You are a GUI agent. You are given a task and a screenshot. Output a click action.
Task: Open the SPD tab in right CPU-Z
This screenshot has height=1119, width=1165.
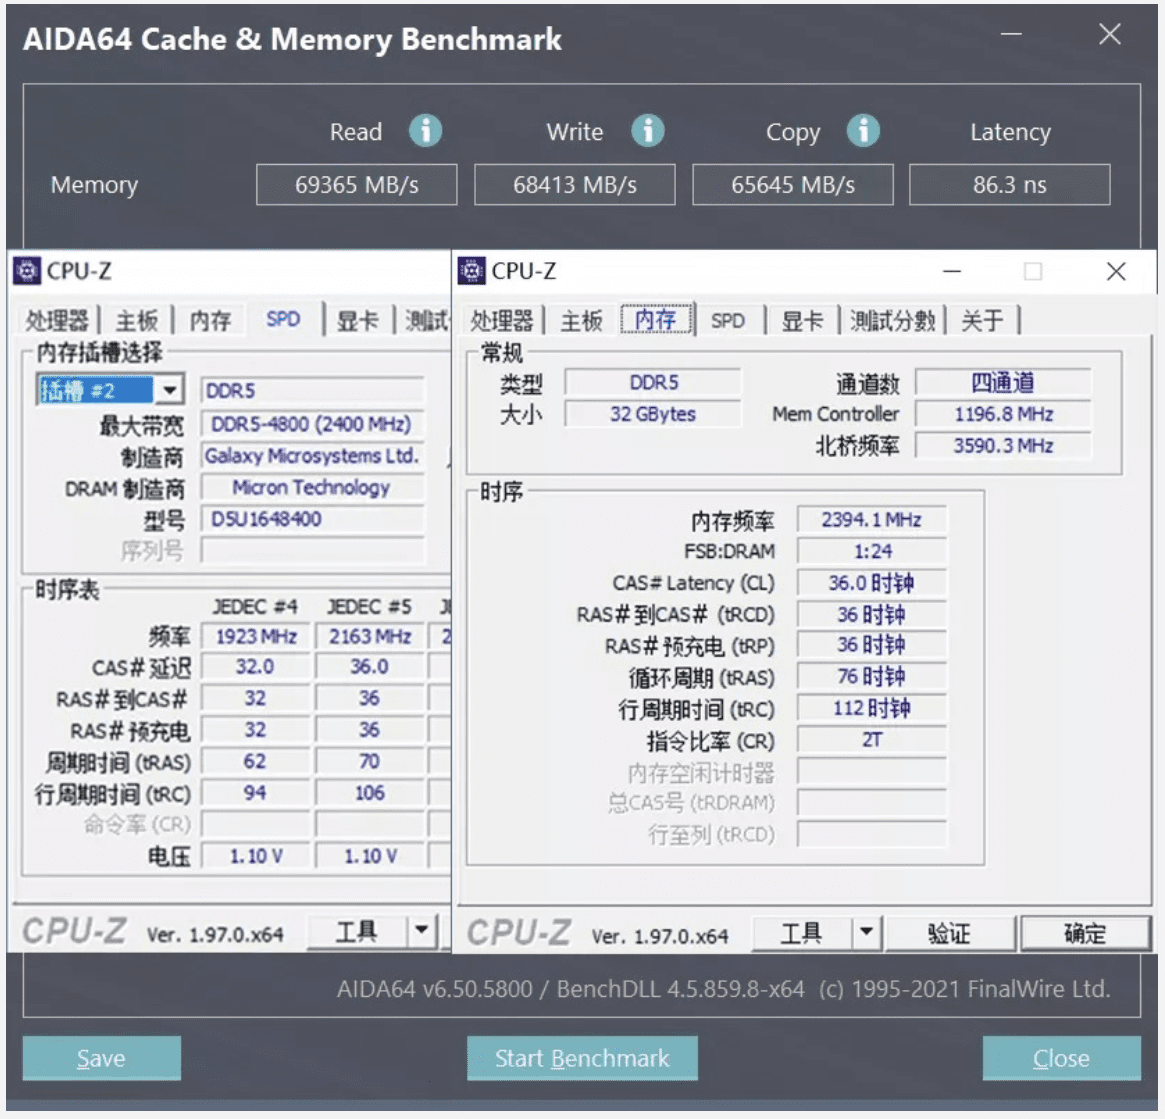tap(727, 320)
